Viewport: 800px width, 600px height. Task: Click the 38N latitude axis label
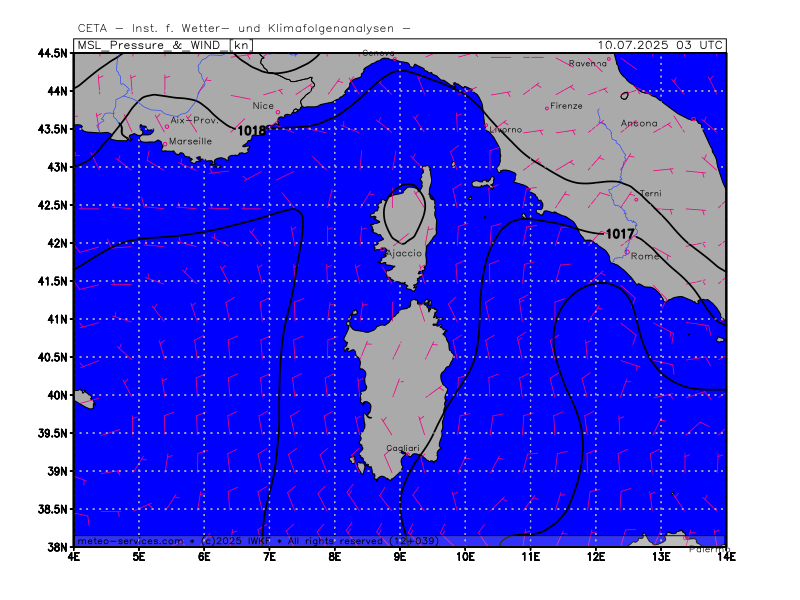coord(57,547)
